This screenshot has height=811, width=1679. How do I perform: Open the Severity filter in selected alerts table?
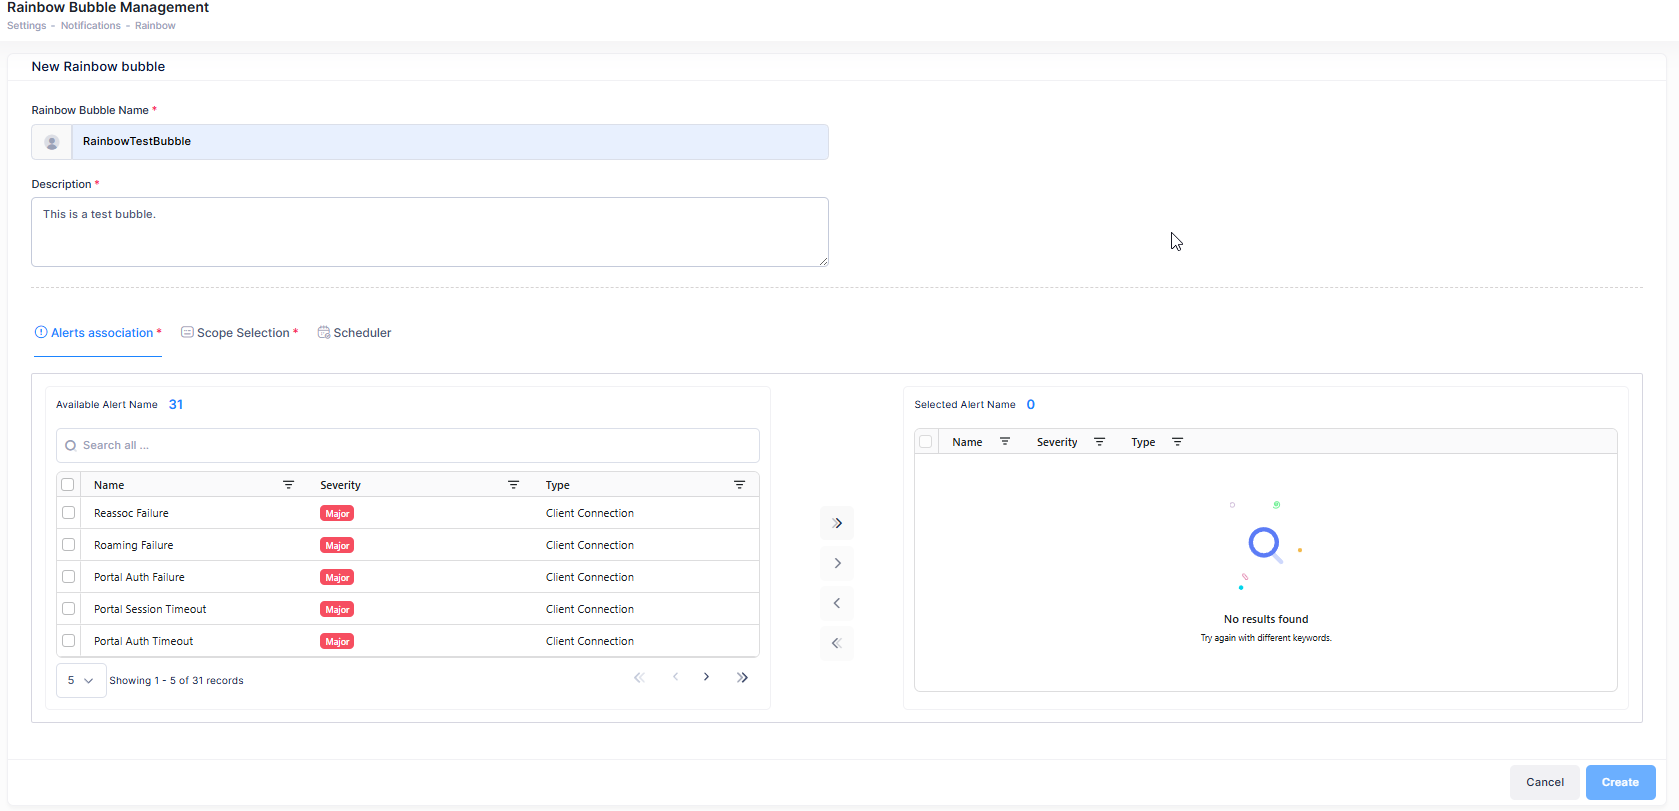(x=1099, y=442)
